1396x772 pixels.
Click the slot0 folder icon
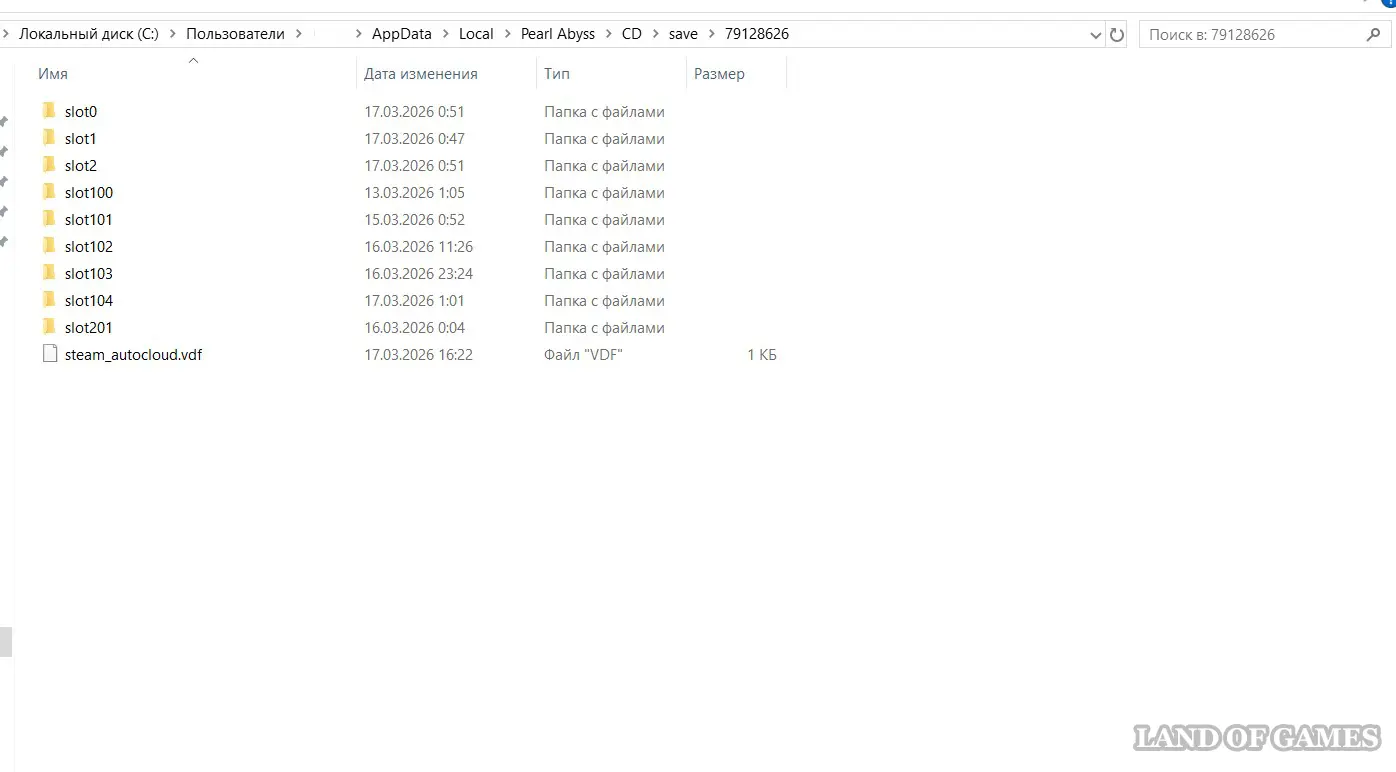tap(50, 111)
